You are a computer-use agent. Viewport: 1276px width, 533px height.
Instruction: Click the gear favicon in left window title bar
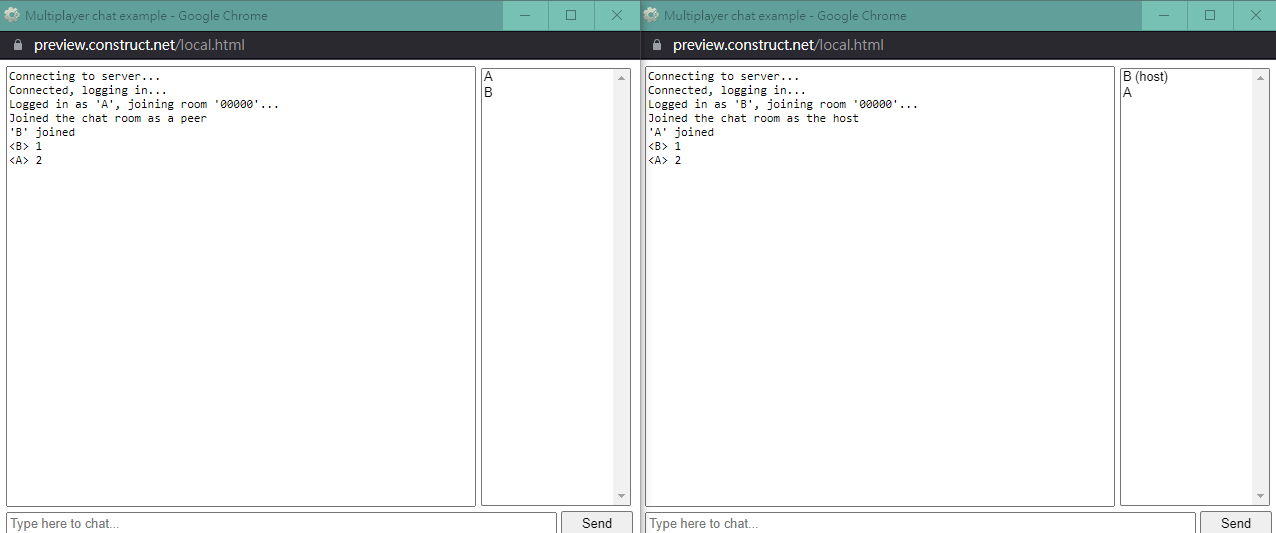[x=12, y=15]
